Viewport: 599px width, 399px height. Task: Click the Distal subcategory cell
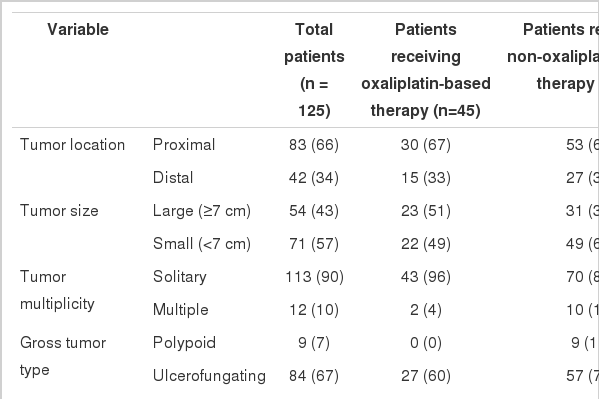point(173,178)
